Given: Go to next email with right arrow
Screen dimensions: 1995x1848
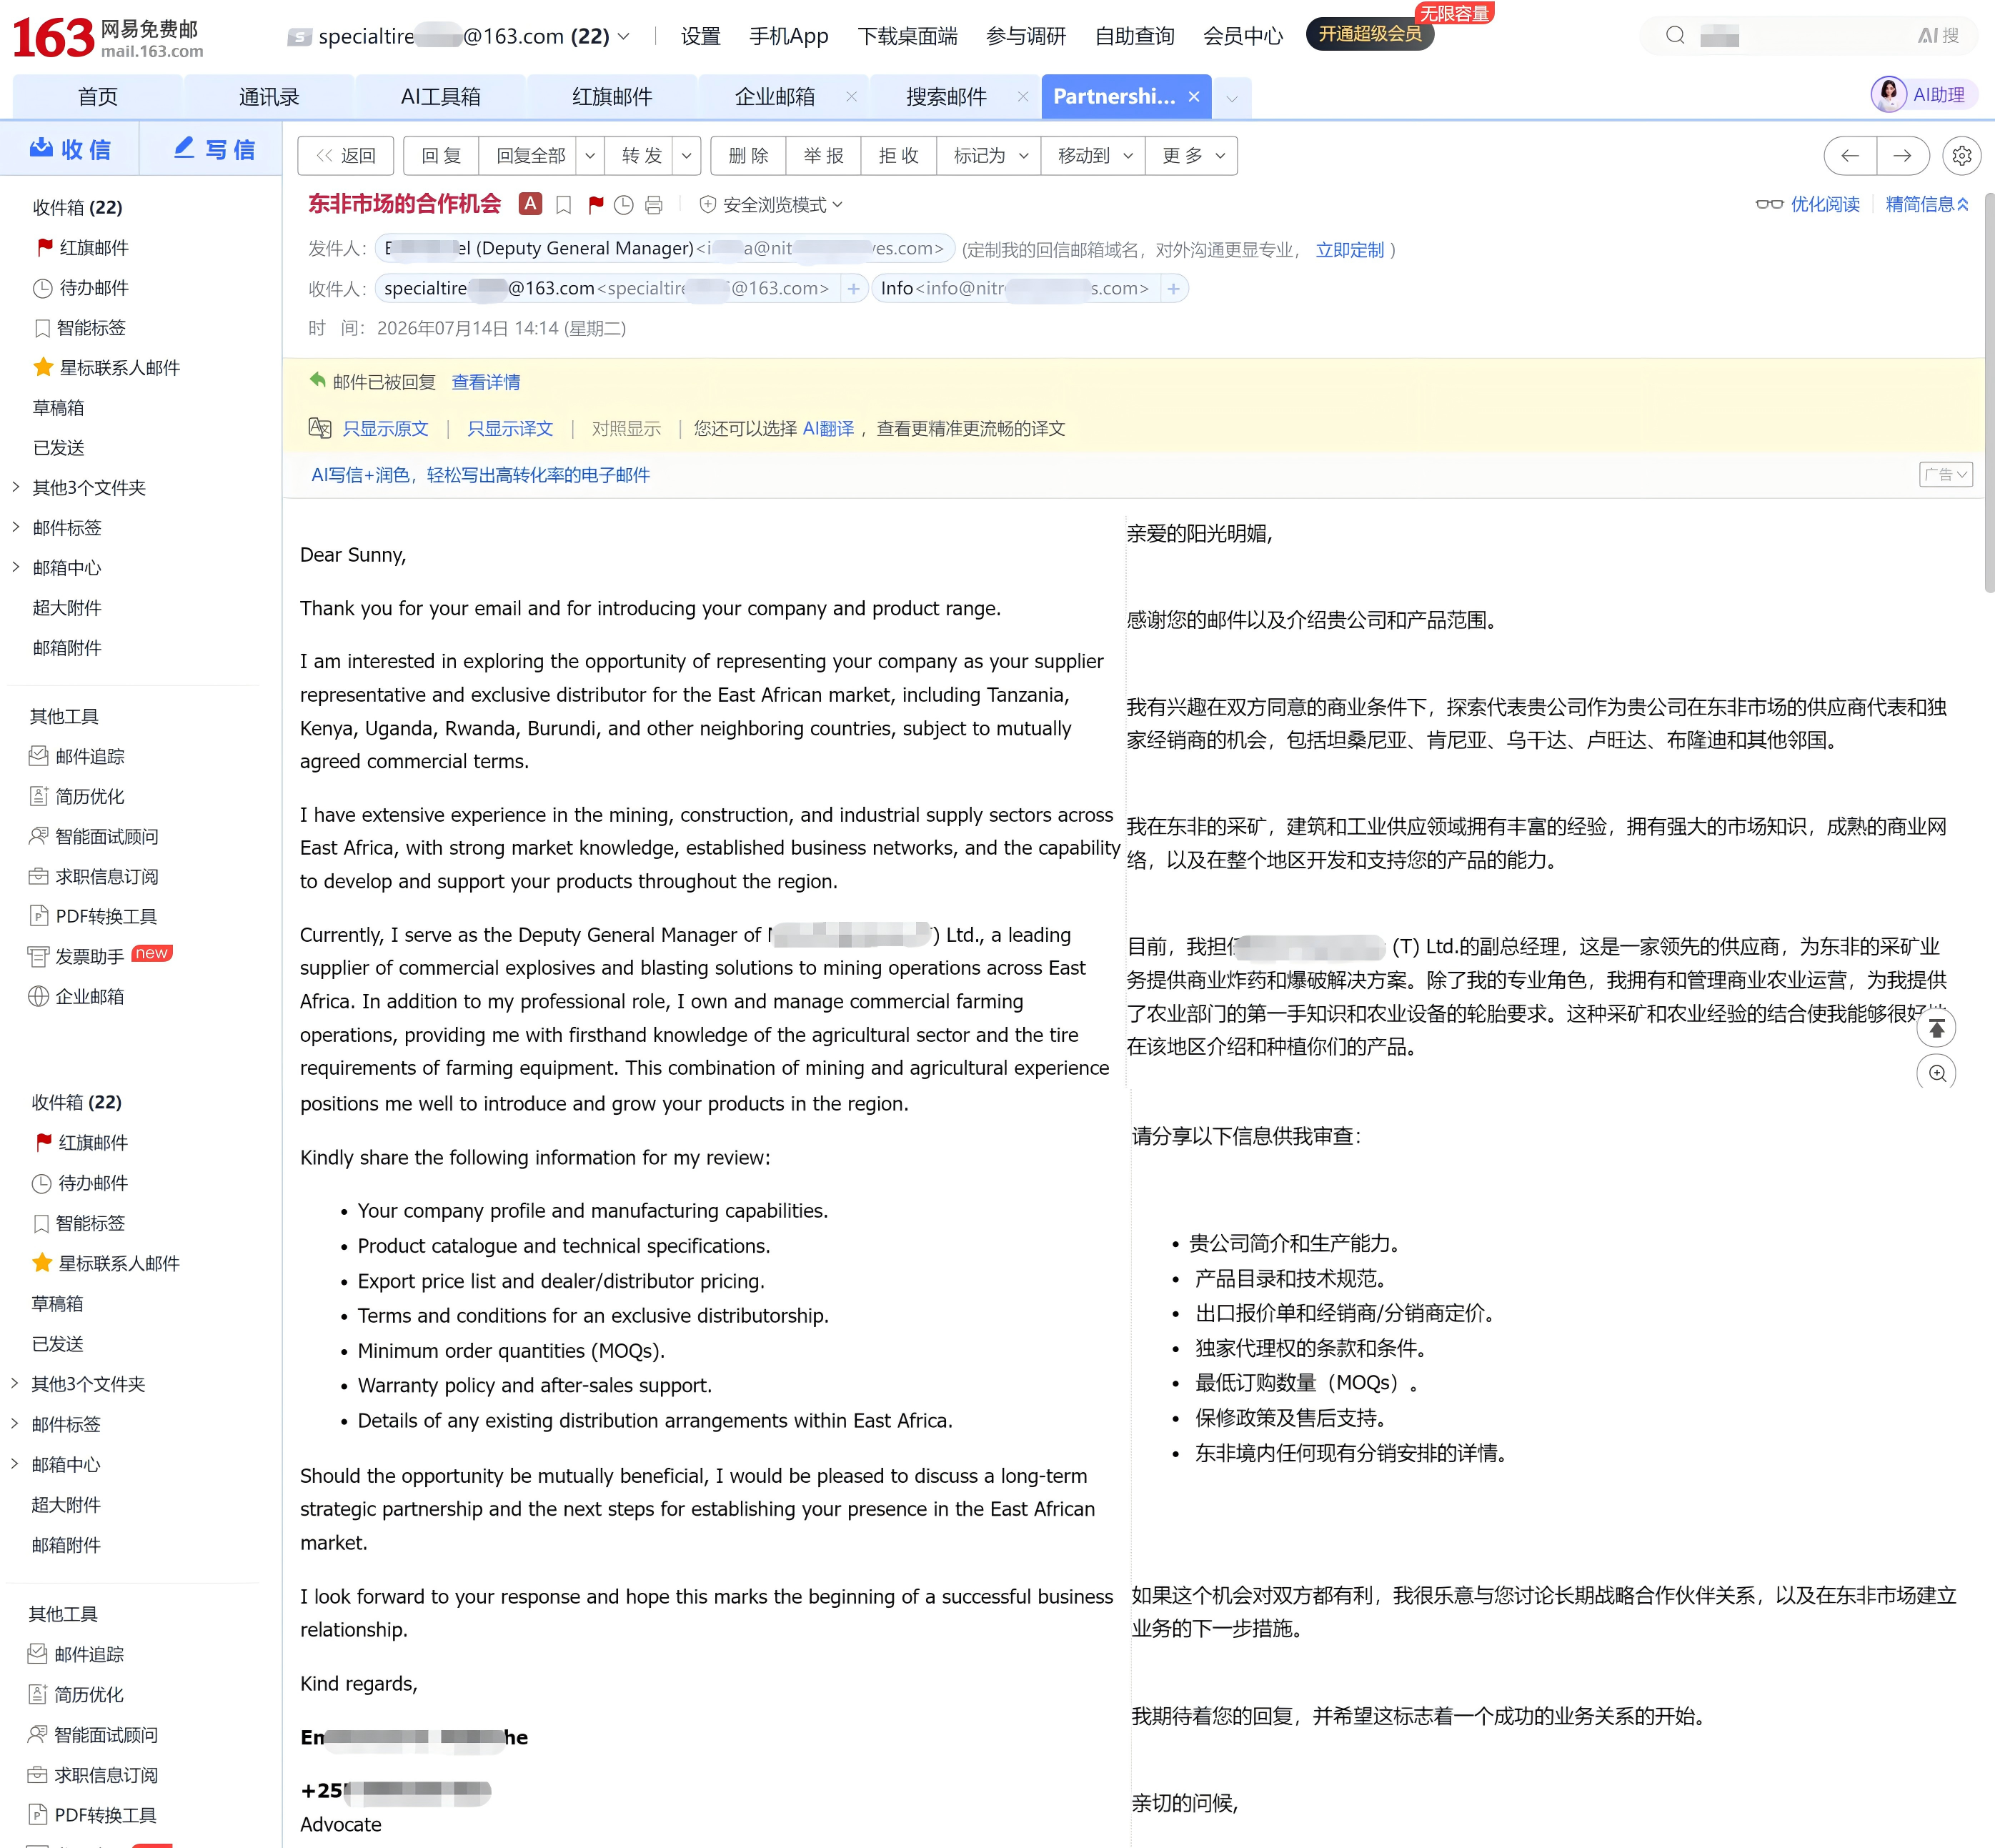Looking at the screenshot, I should 1903,156.
